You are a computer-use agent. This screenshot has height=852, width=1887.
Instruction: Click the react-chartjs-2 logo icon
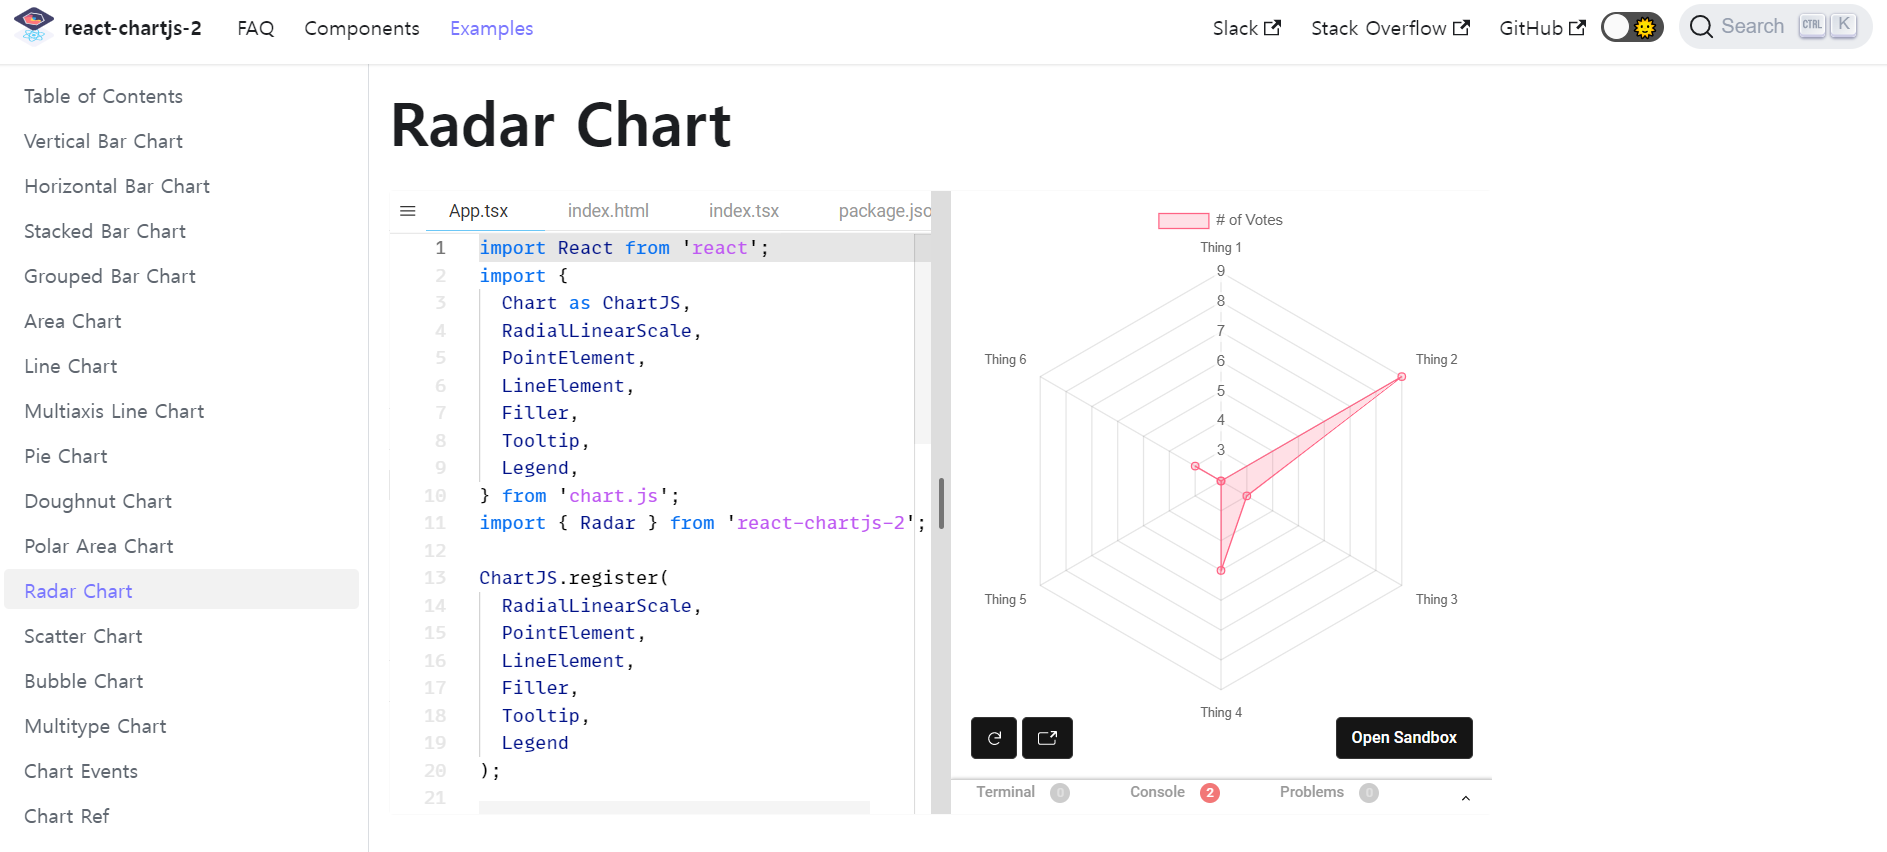coord(34,26)
